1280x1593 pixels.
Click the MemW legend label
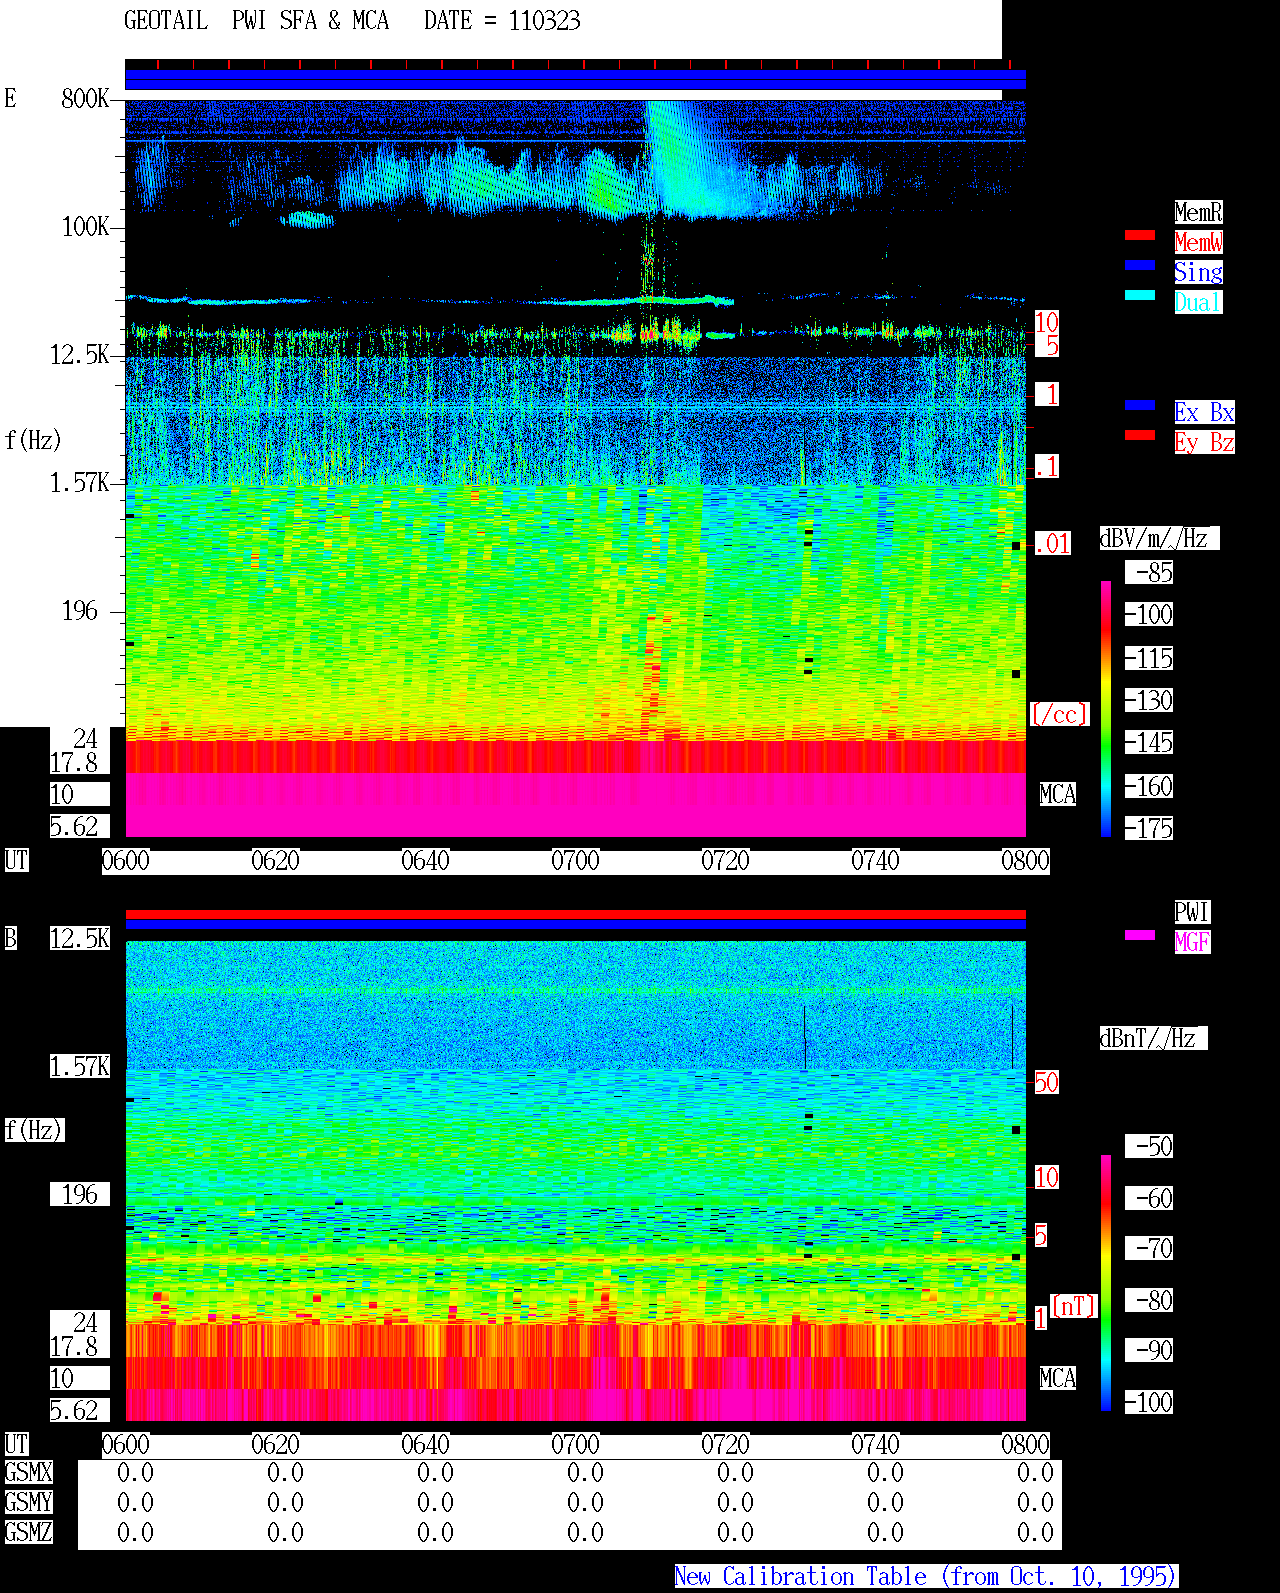1198,242
